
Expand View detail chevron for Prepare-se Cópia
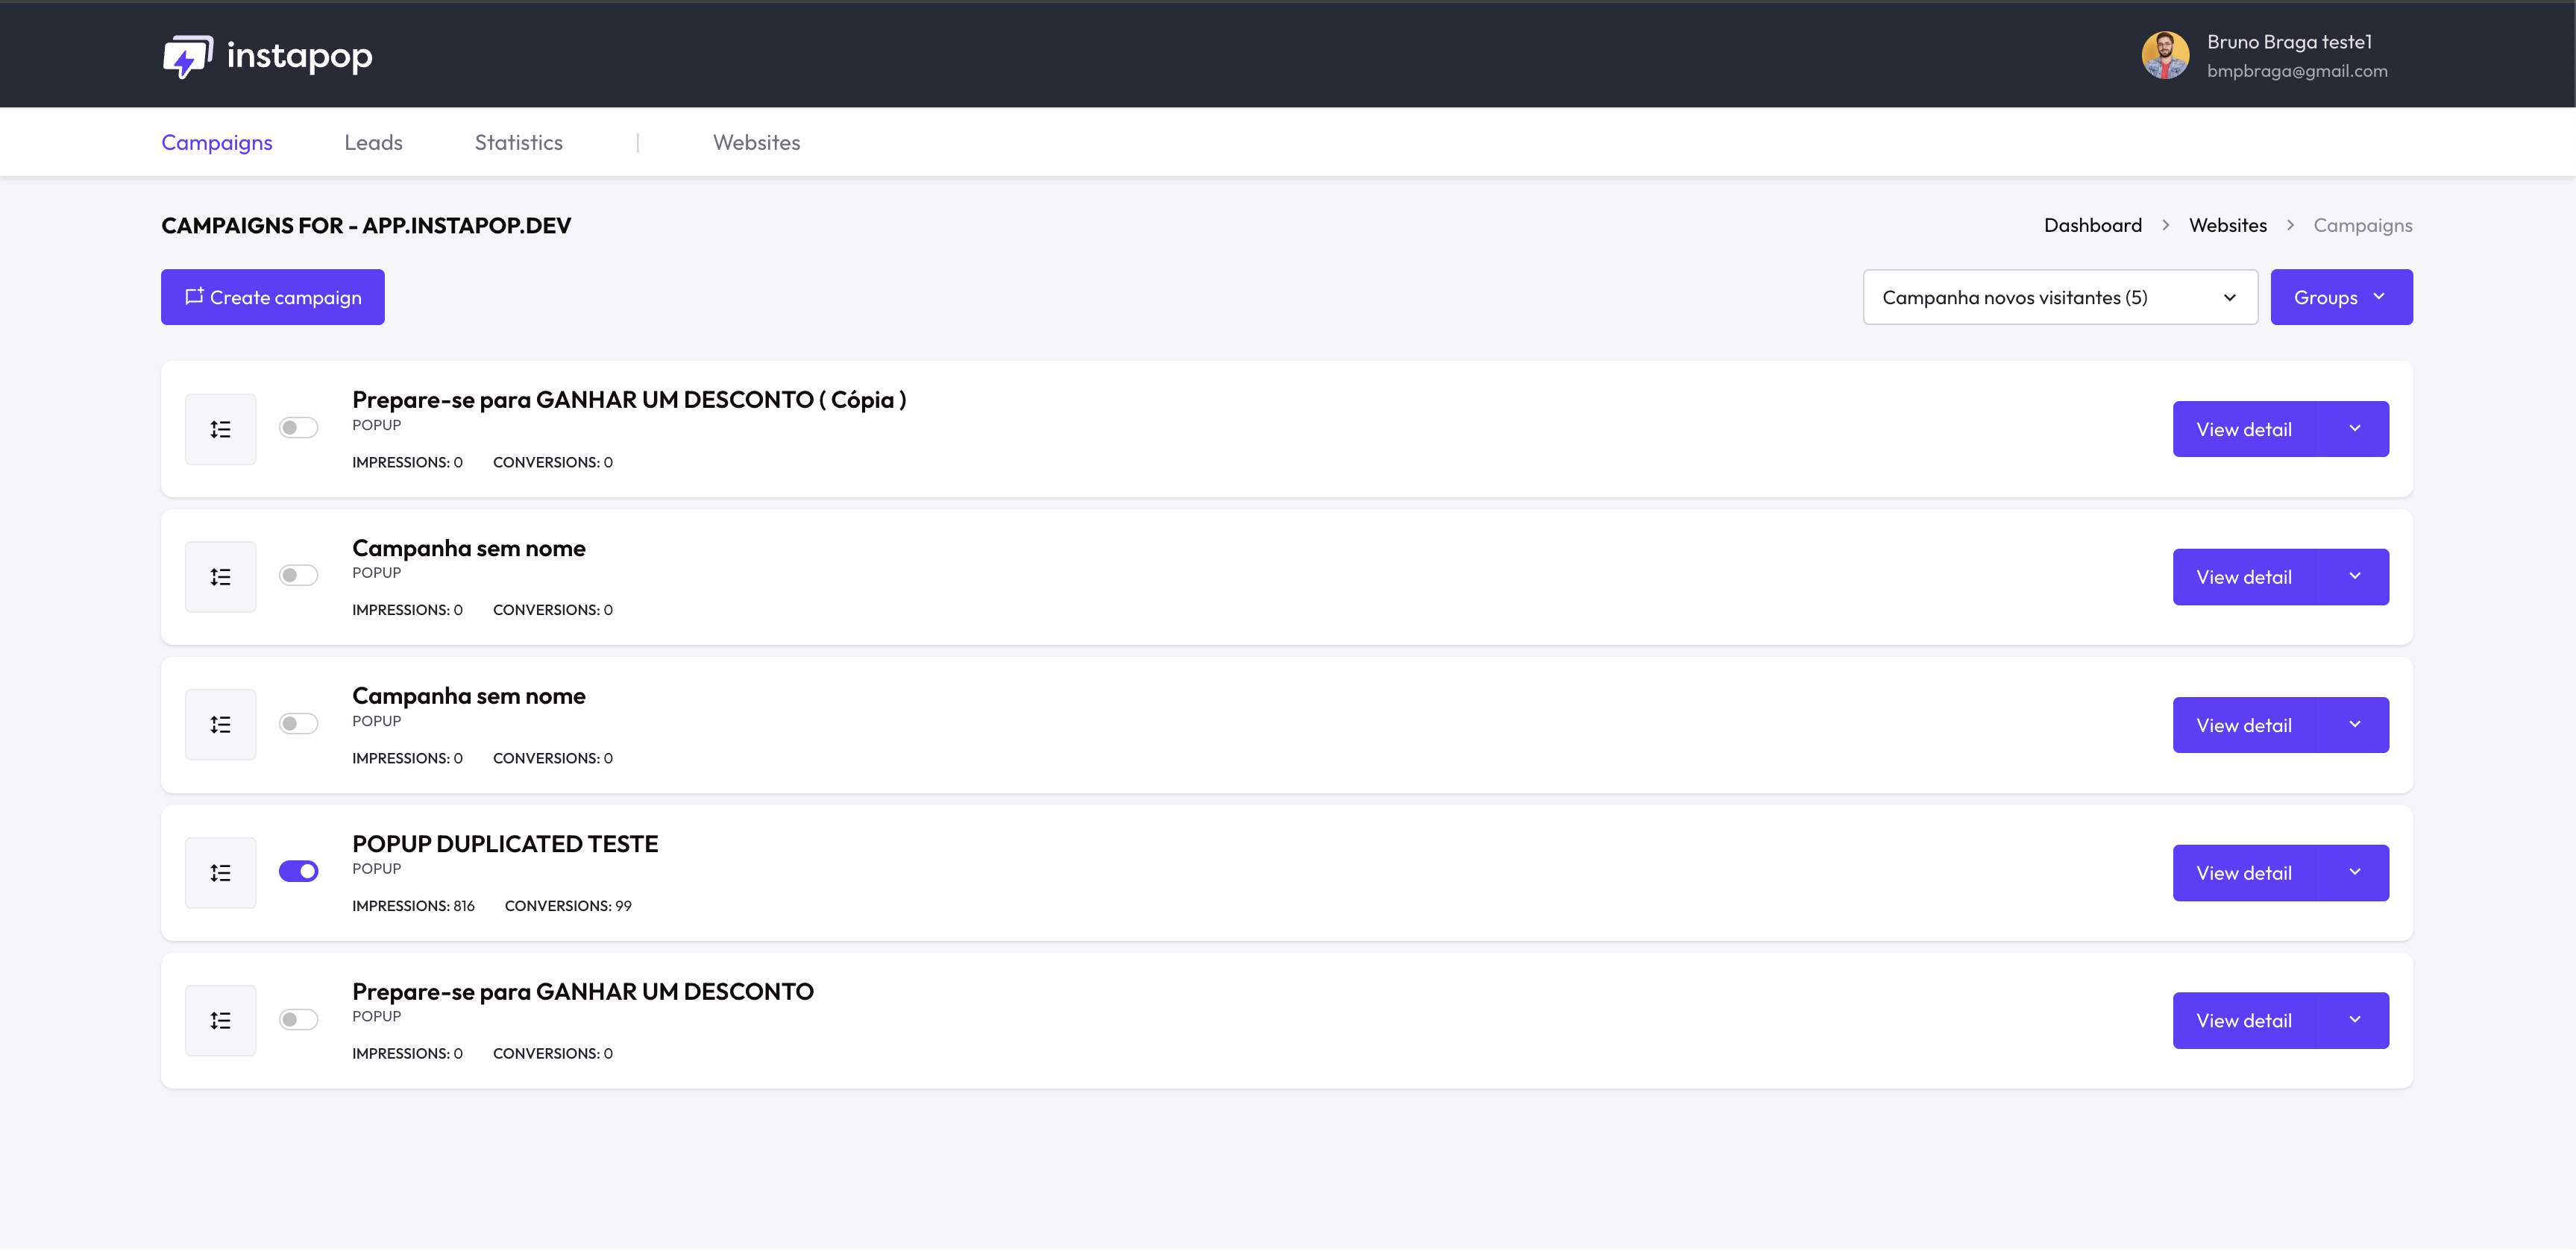pyautogui.click(x=2355, y=429)
